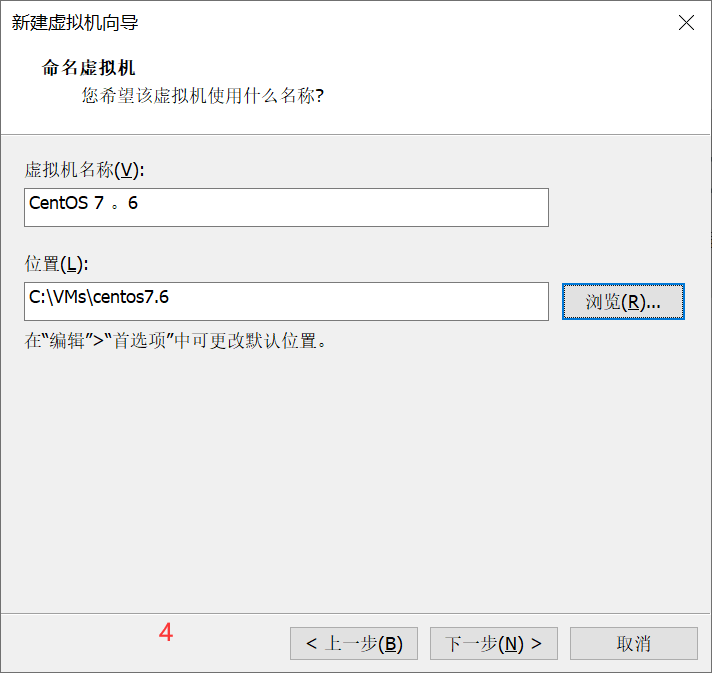The image size is (712, 673).
Task: Click the virtual machine name field containing CentOS 7
Action: pyautogui.click(x=286, y=208)
